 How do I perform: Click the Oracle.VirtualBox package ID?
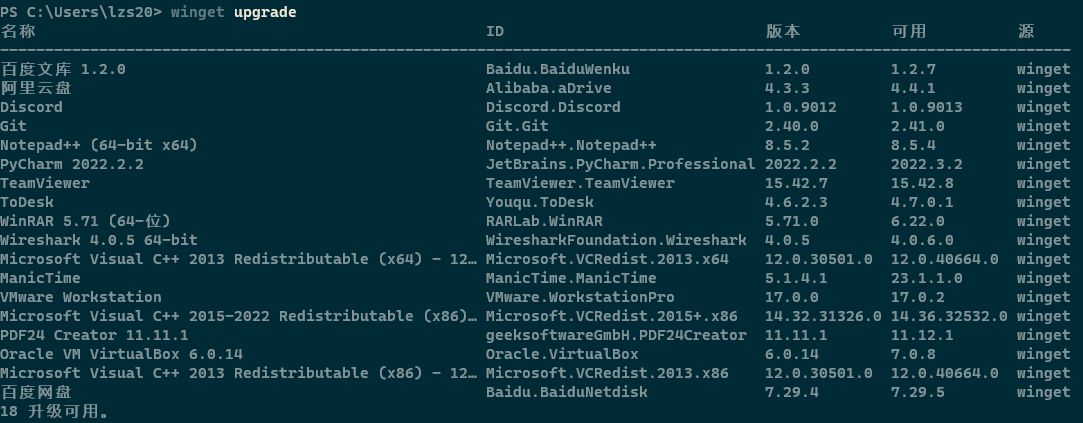562,354
